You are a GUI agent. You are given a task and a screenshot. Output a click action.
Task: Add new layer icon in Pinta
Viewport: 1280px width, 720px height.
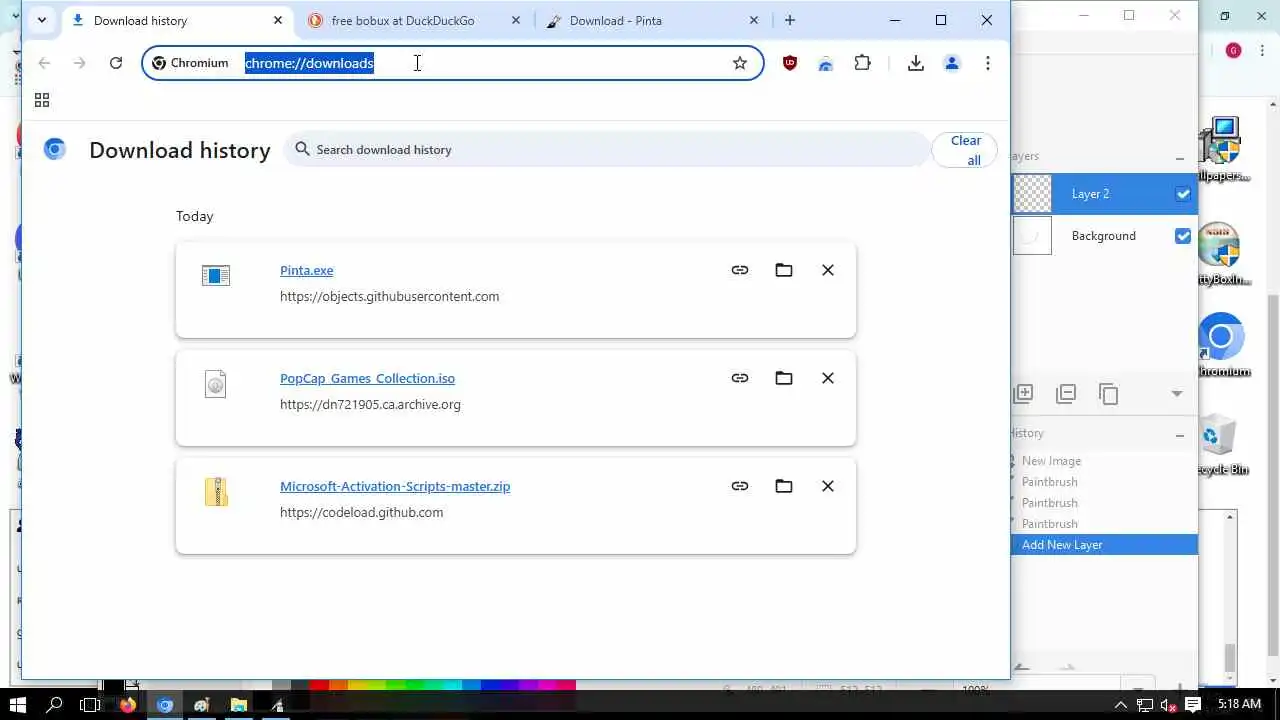pos(1024,394)
